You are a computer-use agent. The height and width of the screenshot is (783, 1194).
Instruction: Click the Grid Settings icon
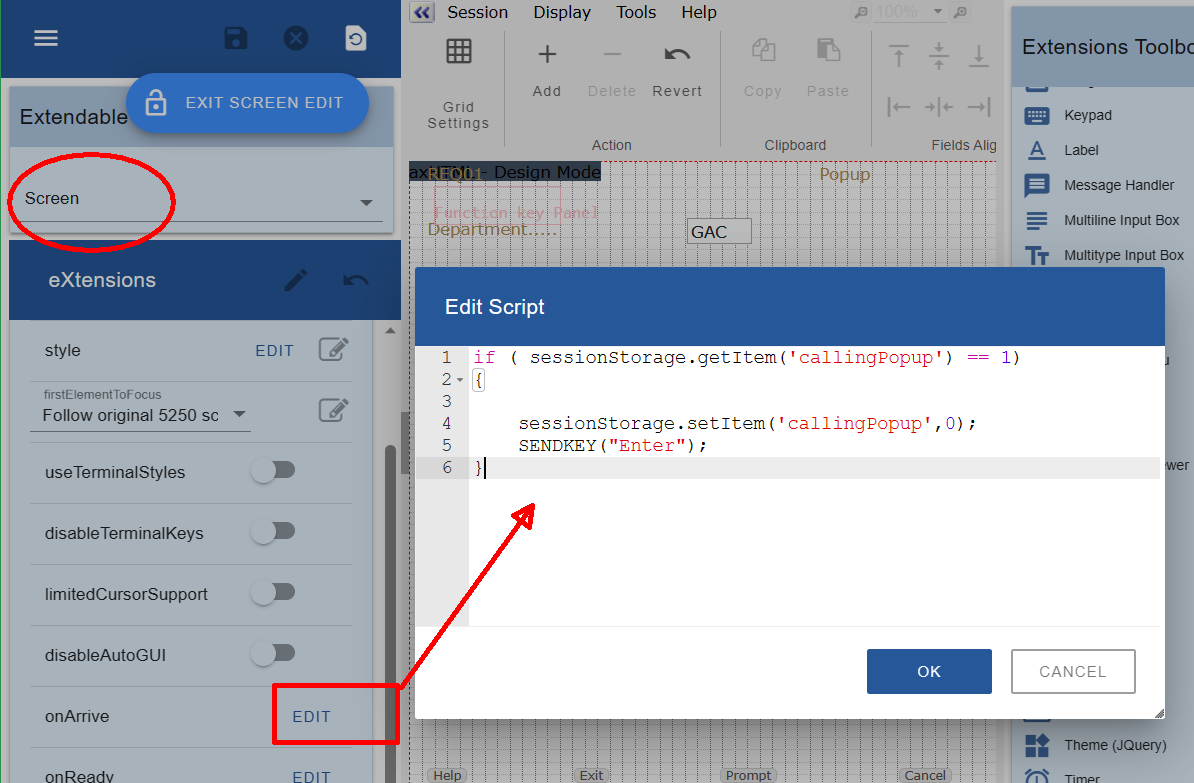click(458, 53)
